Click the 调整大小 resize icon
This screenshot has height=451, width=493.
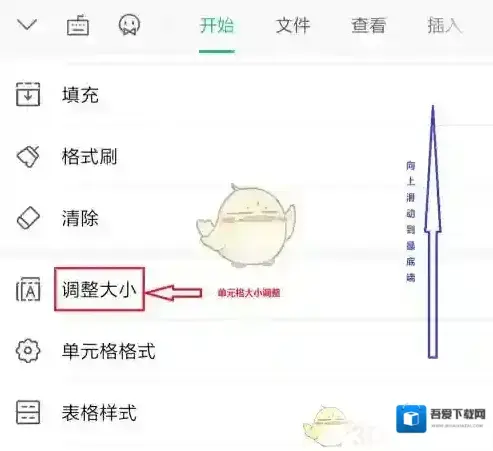[x=28, y=289]
